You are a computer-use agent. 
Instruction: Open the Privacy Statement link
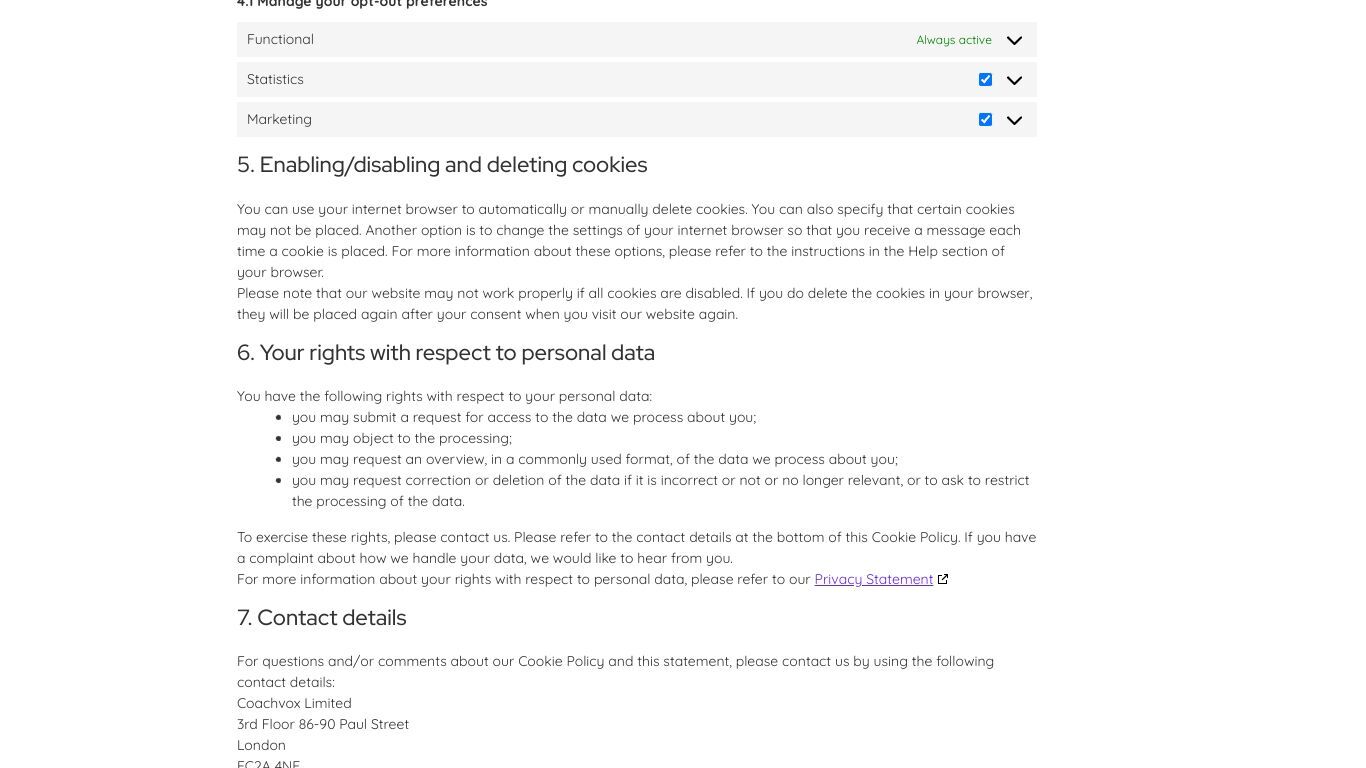873,579
